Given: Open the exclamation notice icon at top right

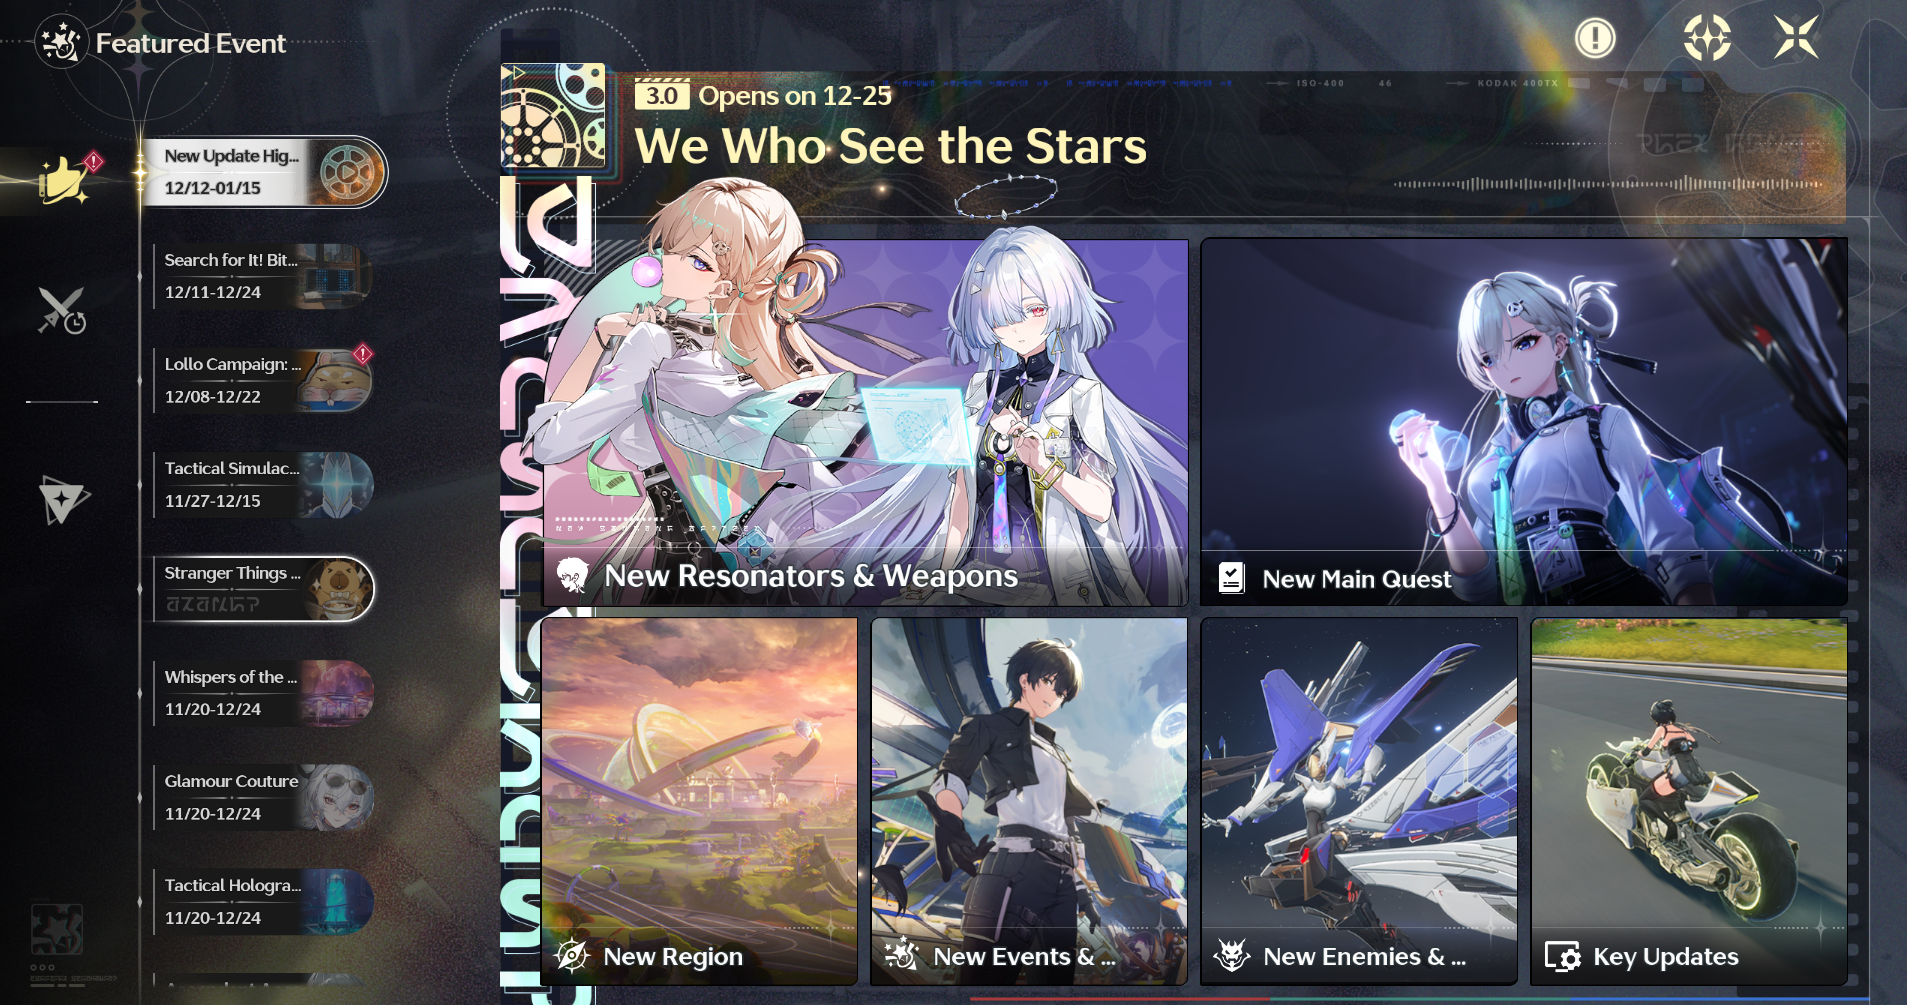Looking at the screenshot, I should click(x=1595, y=39).
